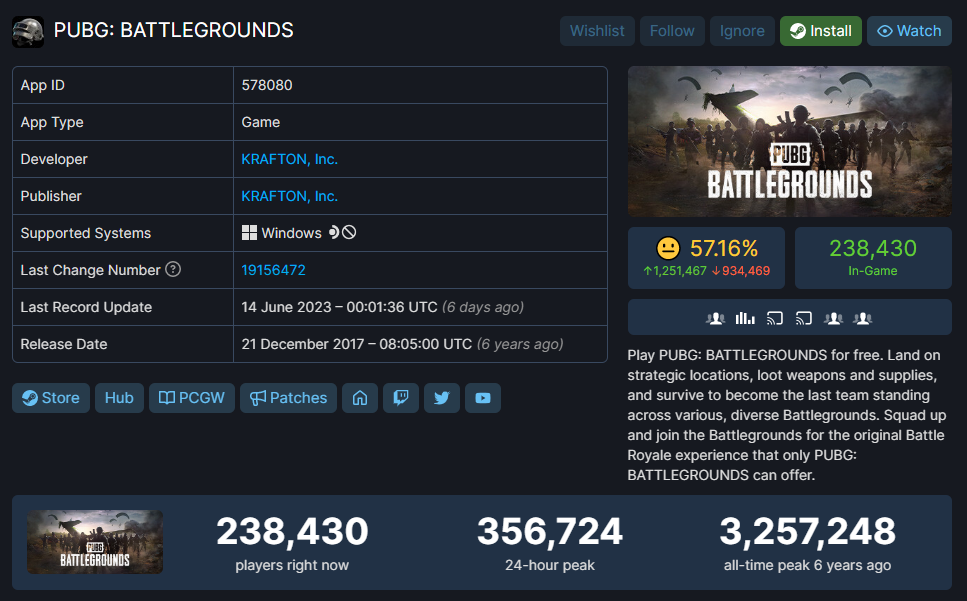Click the Release Date label
Image resolution: width=967 pixels, height=601 pixels.
click(64, 344)
